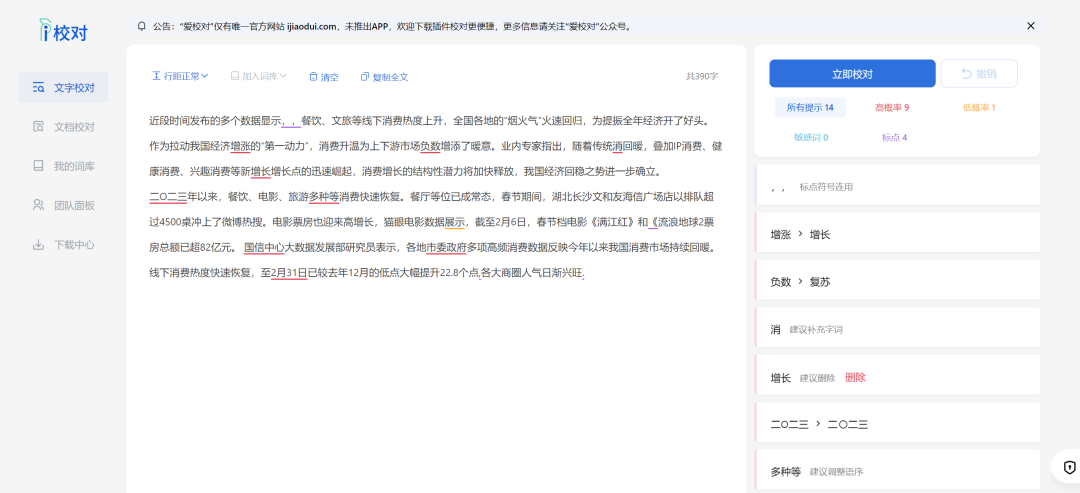The image size is (1080, 493).
Task: Close the announcement banner
Action: (1031, 26)
